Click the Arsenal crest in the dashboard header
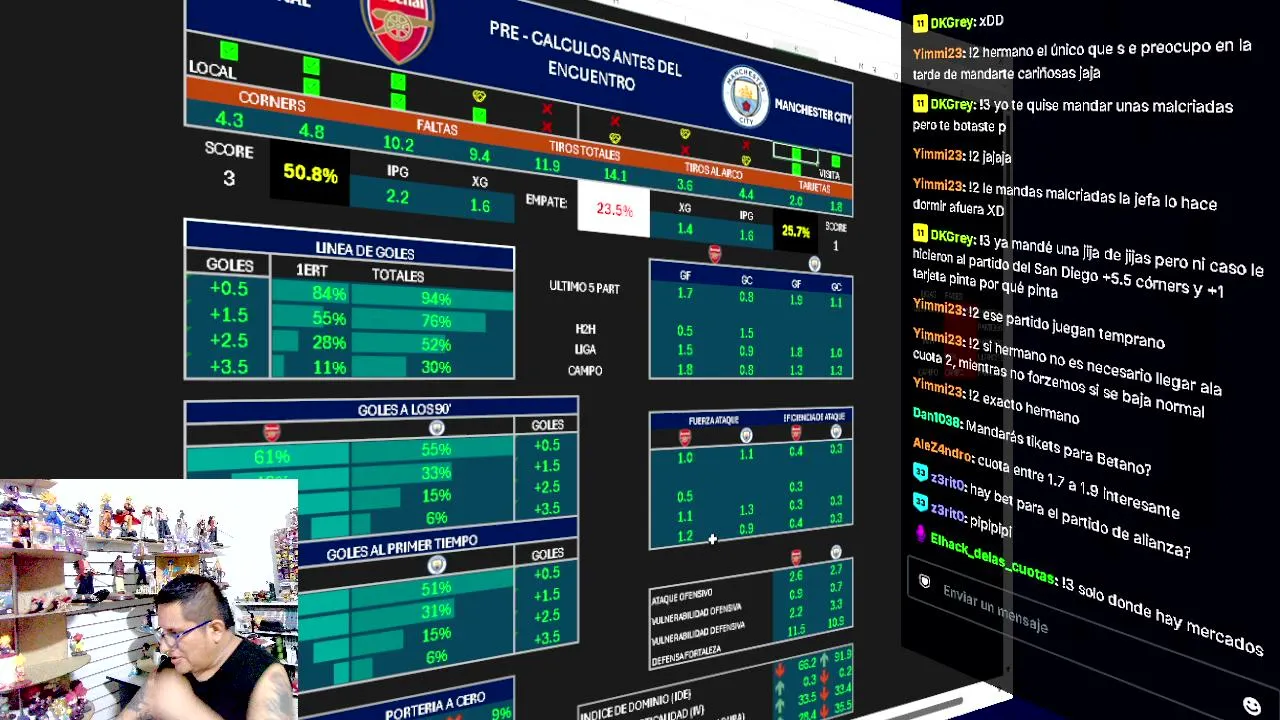The height and width of the screenshot is (720, 1280). (398, 28)
